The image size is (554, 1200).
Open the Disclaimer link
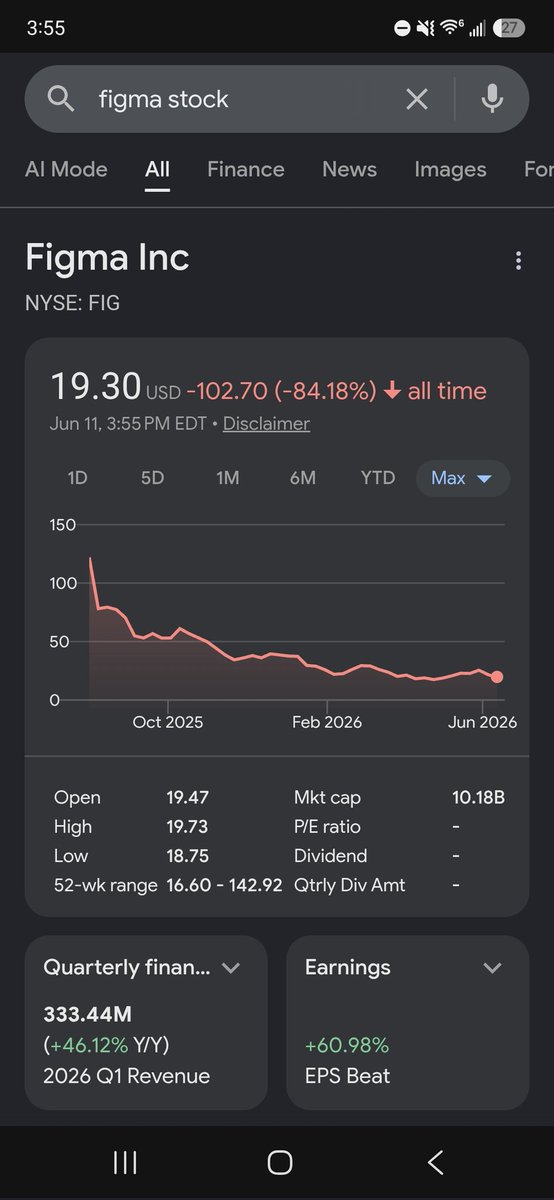[x=266, y=424]
